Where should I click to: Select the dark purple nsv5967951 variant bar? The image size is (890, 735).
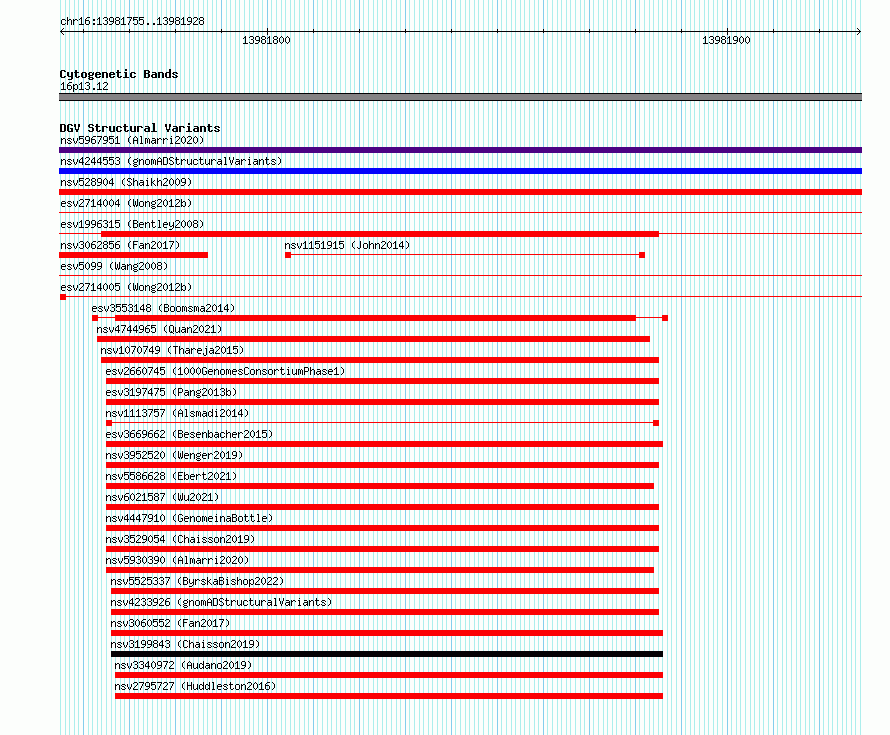coord(460,150)
